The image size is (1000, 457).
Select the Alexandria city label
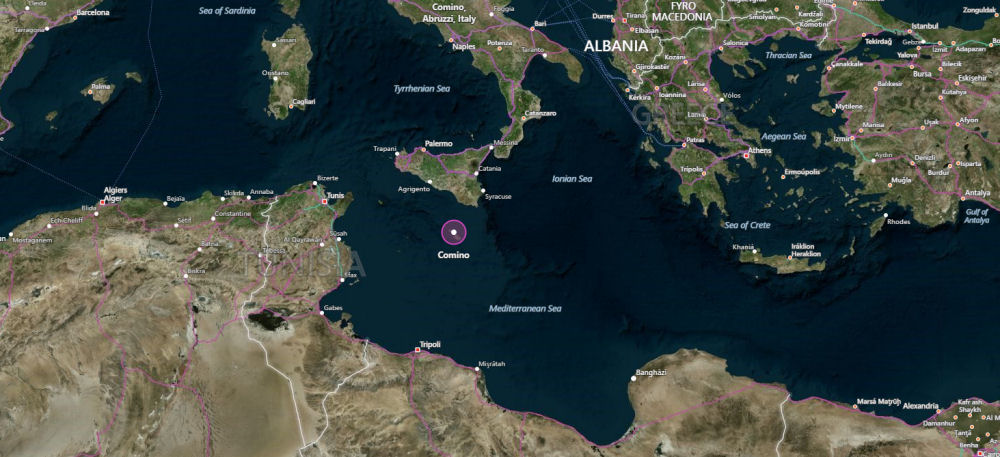(920, 406)
